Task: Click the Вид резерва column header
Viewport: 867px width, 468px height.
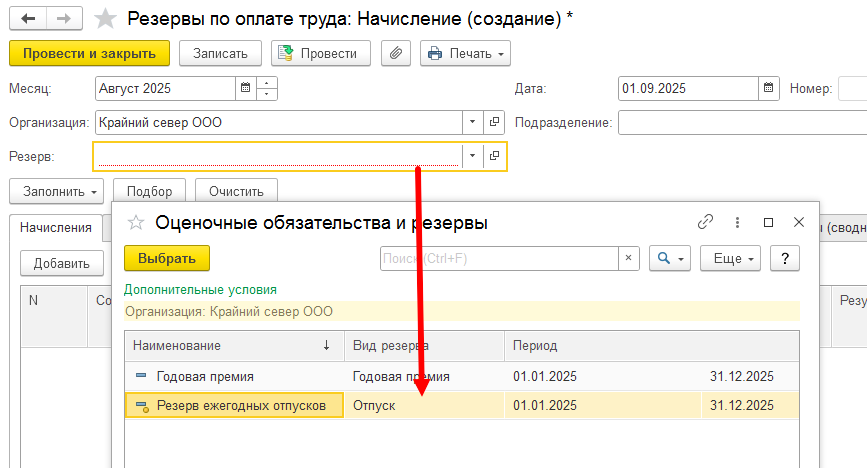Action: pos(425,346)
